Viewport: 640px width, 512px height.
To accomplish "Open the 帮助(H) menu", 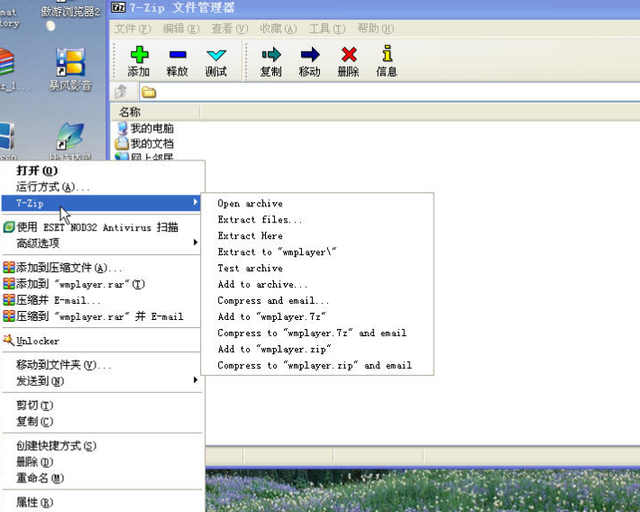I will click(x=376, y=29).
